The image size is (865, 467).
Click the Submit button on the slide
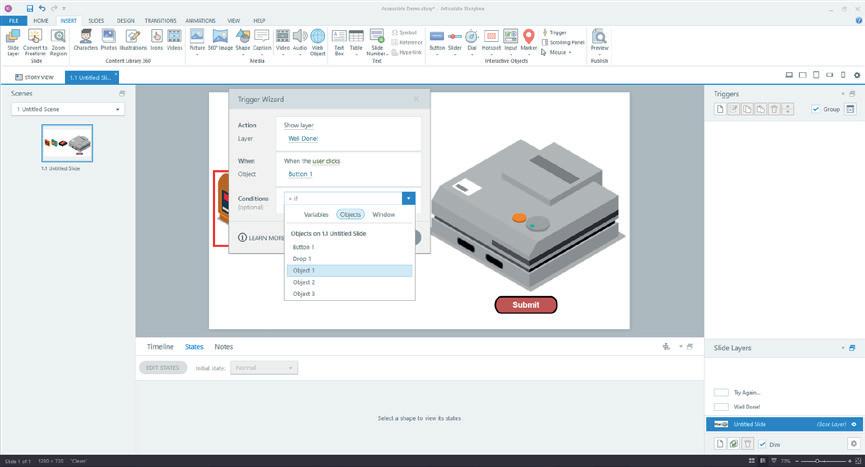click(526, 305)
